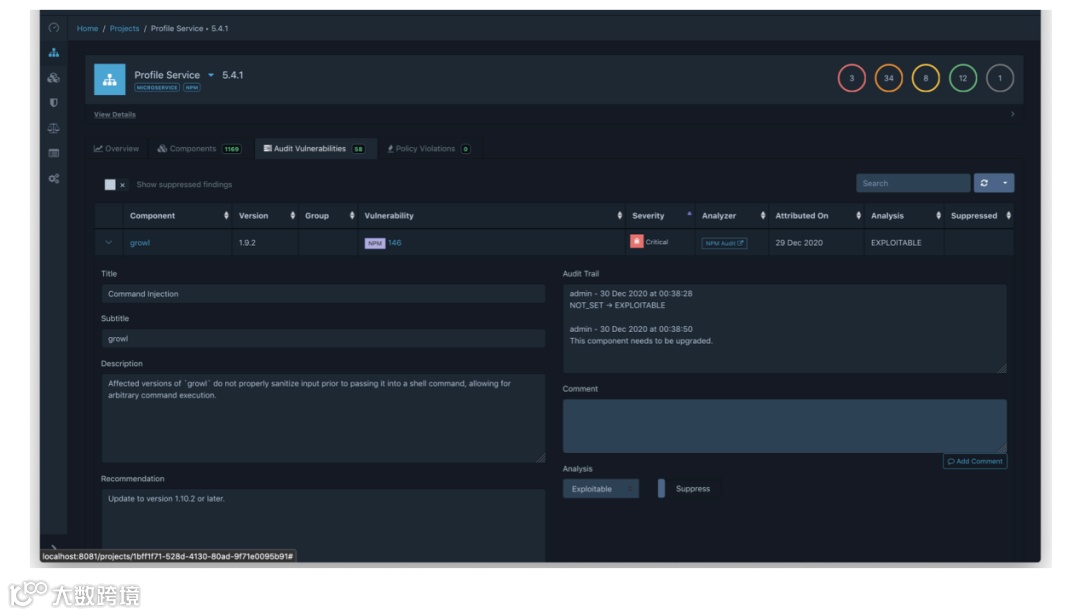
Task: Collapse the growl row details chevron
Action: [x=108, y=242]
